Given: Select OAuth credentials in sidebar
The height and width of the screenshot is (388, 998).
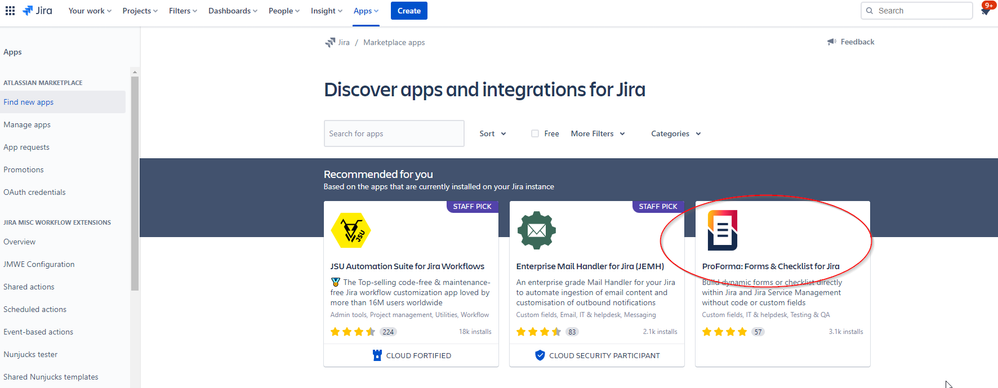Looking at the screenshot, I should pos(34,192).
